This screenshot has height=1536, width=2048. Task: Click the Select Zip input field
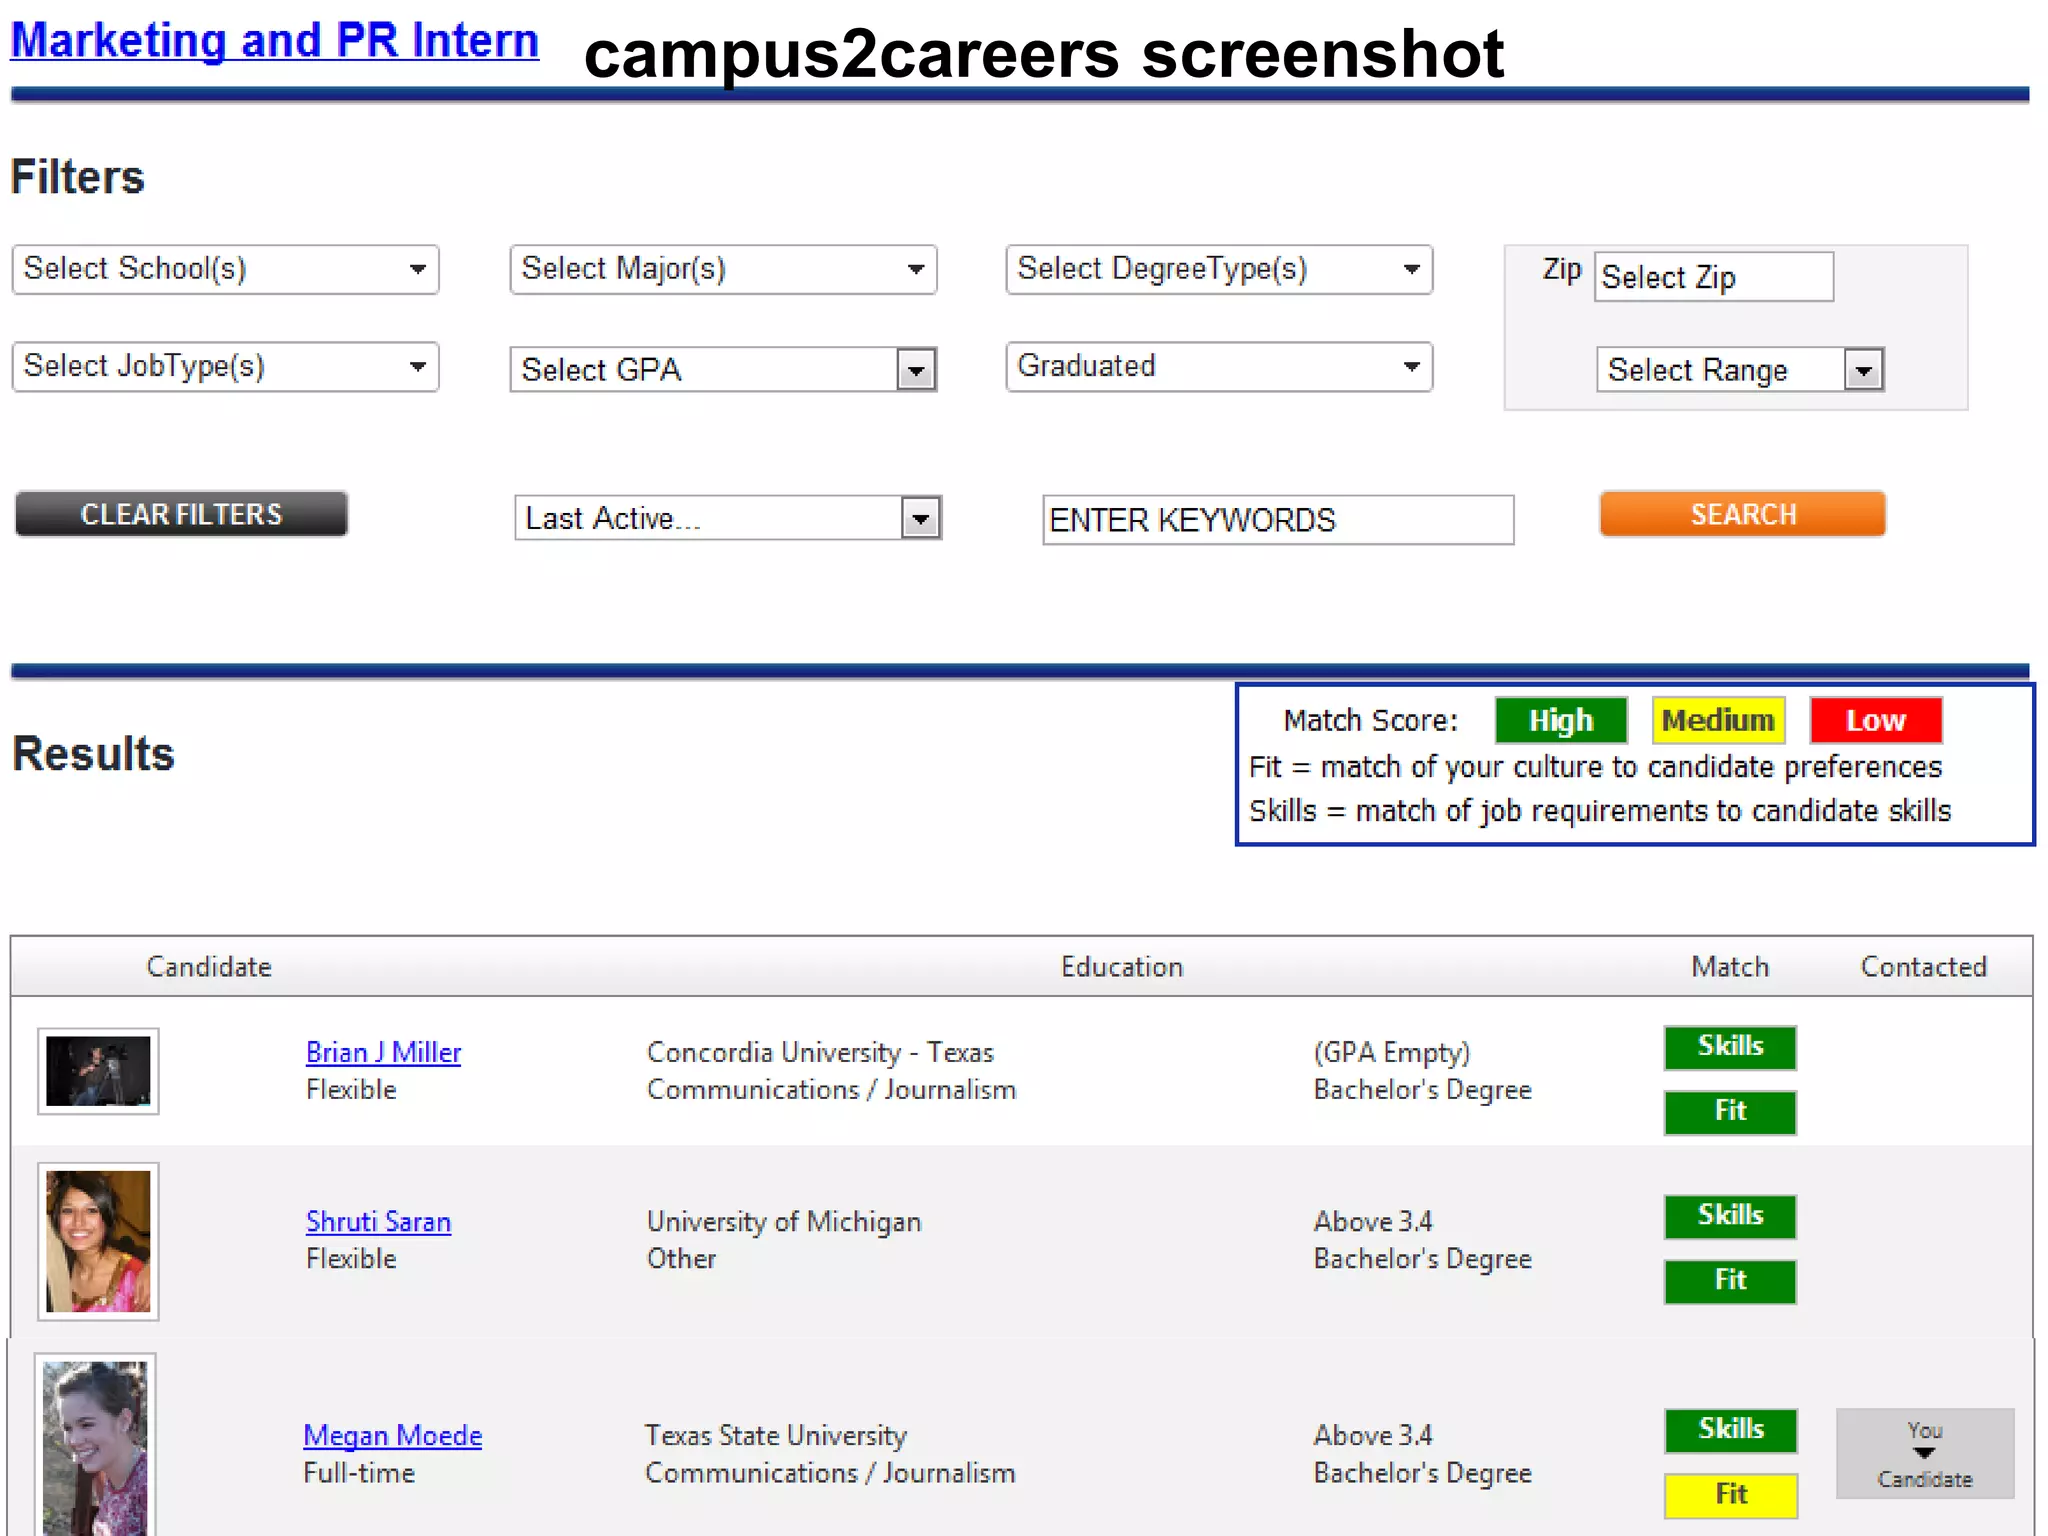click(1714, 276)
